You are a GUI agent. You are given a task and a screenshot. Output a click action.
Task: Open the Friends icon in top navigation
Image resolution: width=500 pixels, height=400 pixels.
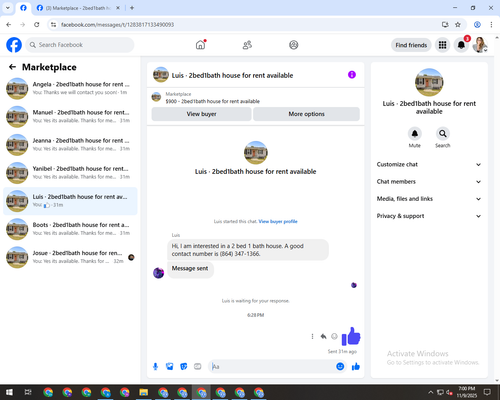click(247, 45)
